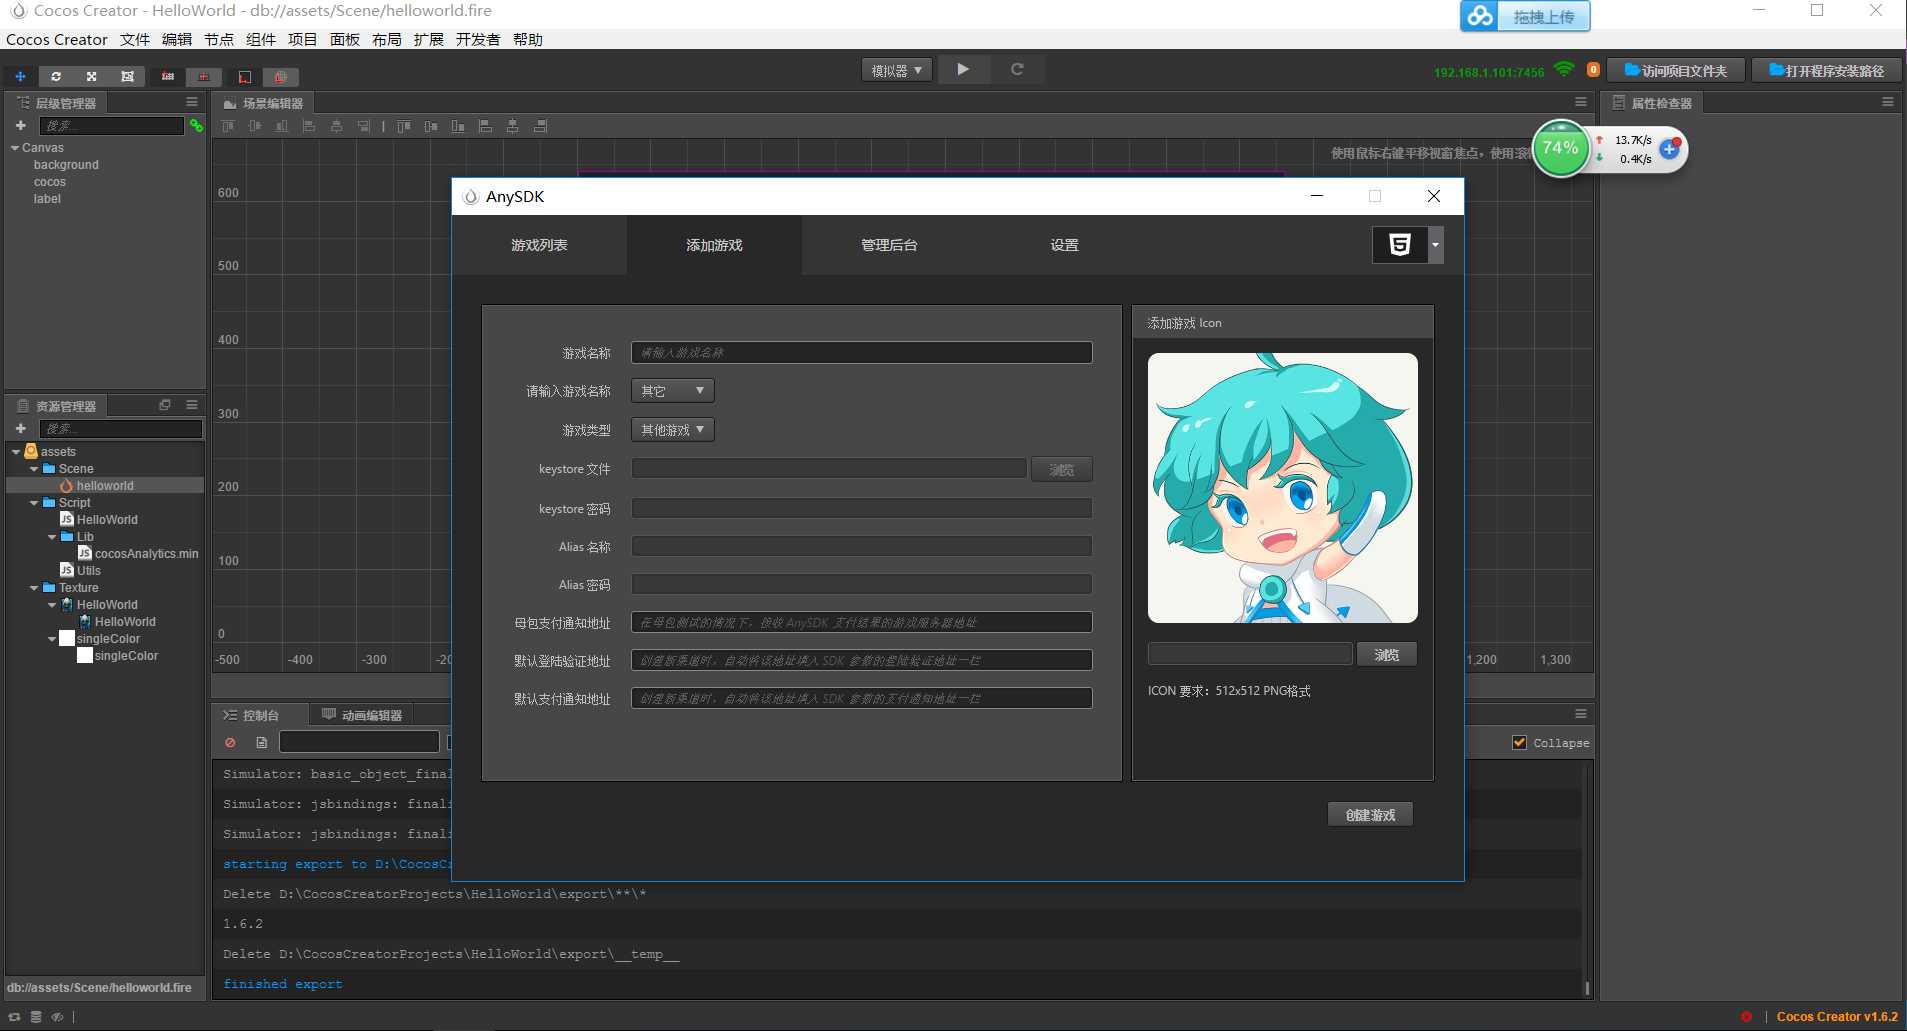Click the 创建游戏 button
The width and height of the screenshot is (1907, 1031).
1370,815
